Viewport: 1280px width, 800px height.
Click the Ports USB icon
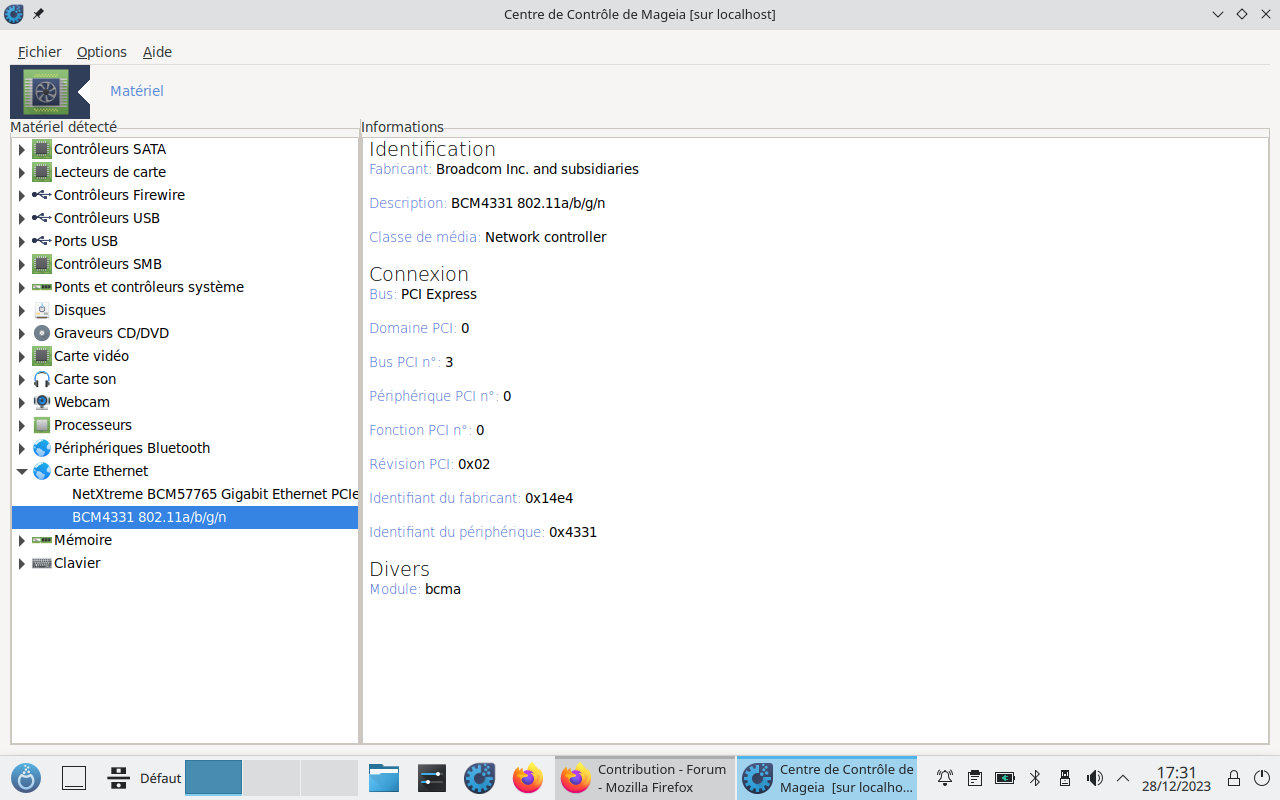[x=41, y=241]
